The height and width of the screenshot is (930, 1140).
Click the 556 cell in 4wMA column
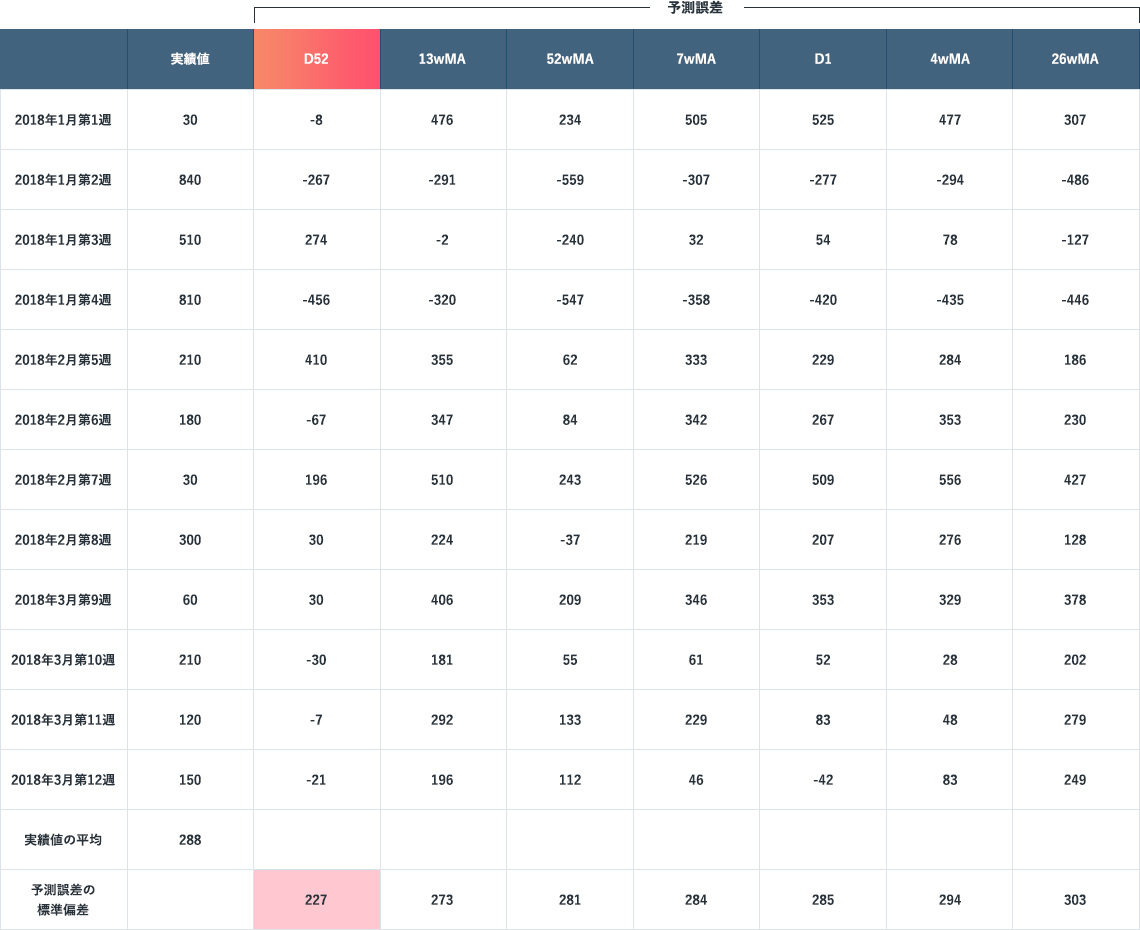point(950,480)
